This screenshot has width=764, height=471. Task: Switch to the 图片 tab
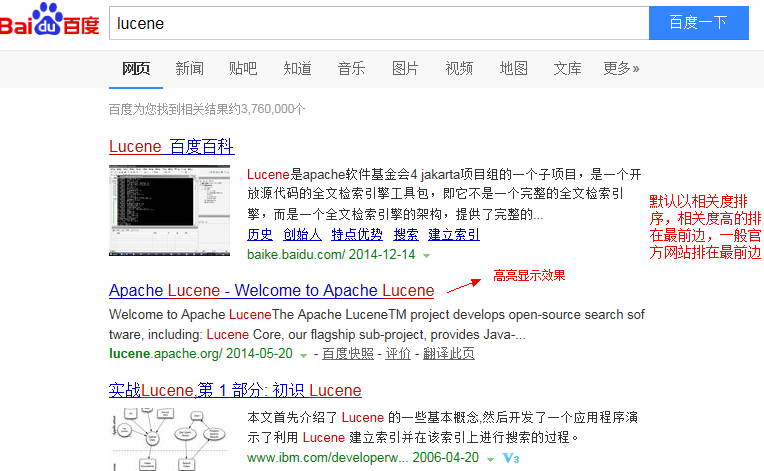405,69
